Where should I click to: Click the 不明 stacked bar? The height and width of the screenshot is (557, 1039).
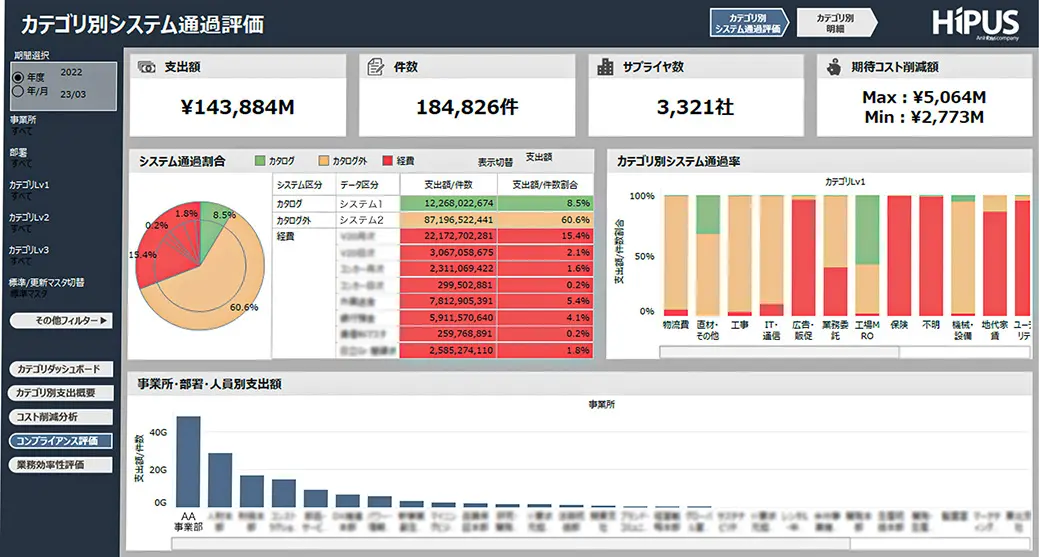pyautogui.click(x=931, y=255)
